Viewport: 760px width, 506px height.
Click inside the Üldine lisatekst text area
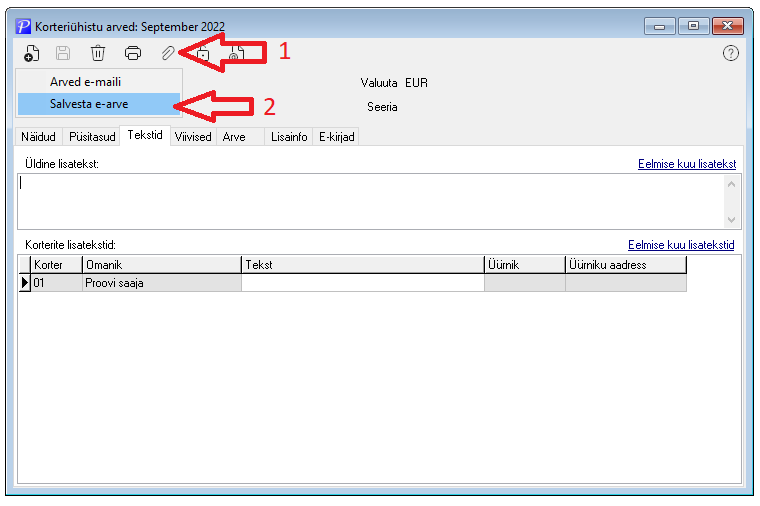(x=371, y=201)
